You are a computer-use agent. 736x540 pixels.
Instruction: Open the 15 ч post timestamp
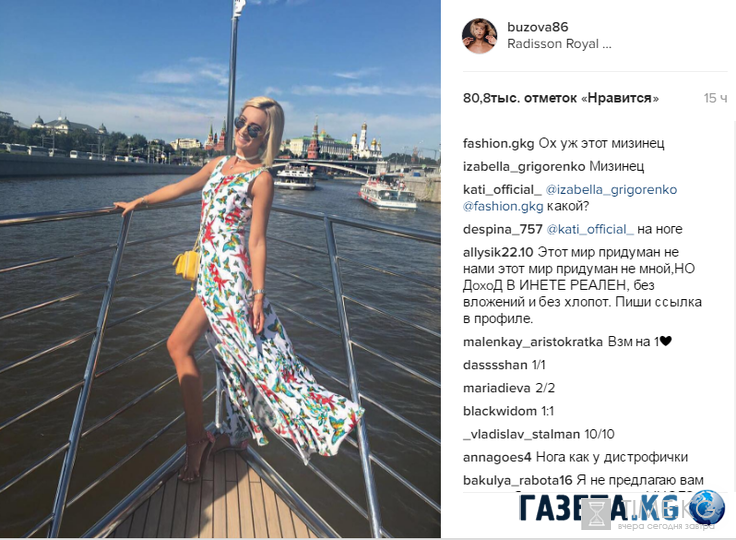(715, 98)
